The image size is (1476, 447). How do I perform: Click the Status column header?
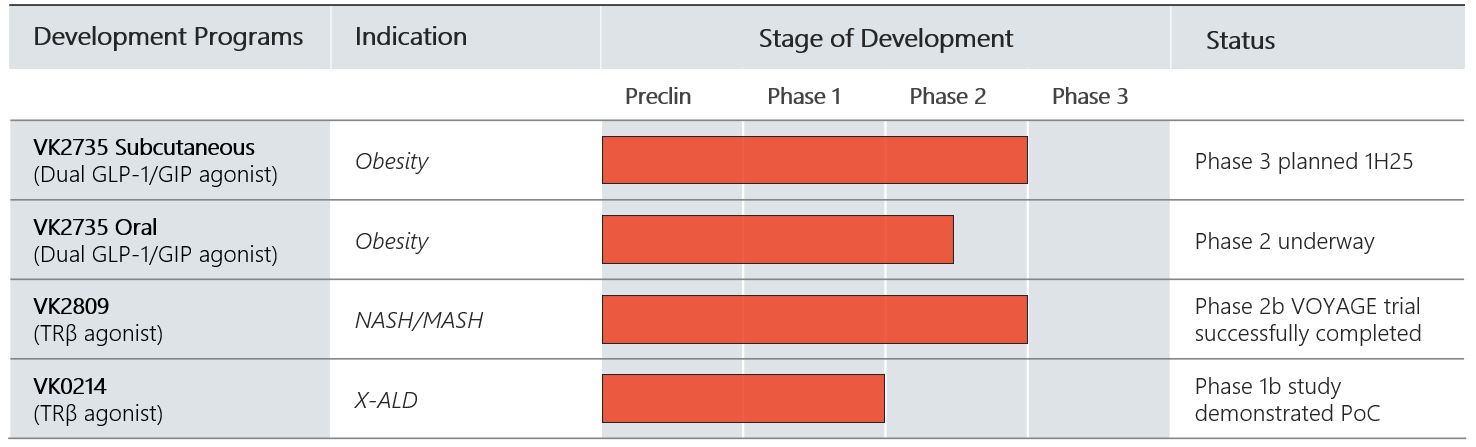pyautogui.click(x=1240, y=40)
